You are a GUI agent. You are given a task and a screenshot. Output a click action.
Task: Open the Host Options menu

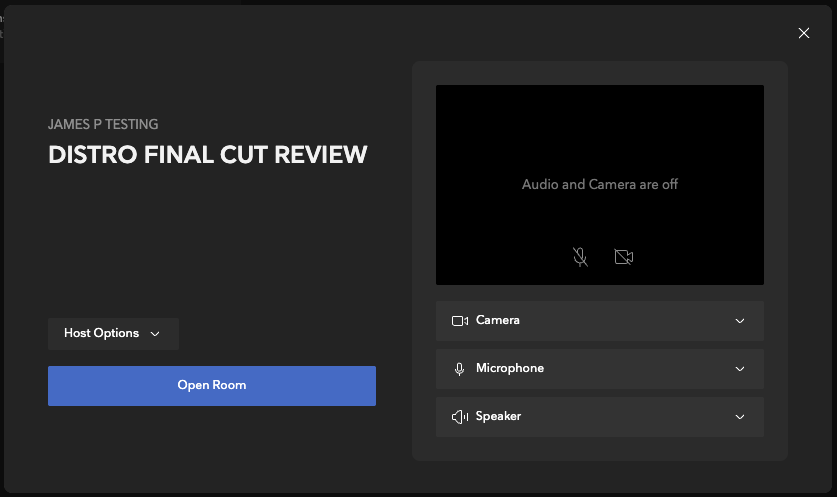coord(113,334)
